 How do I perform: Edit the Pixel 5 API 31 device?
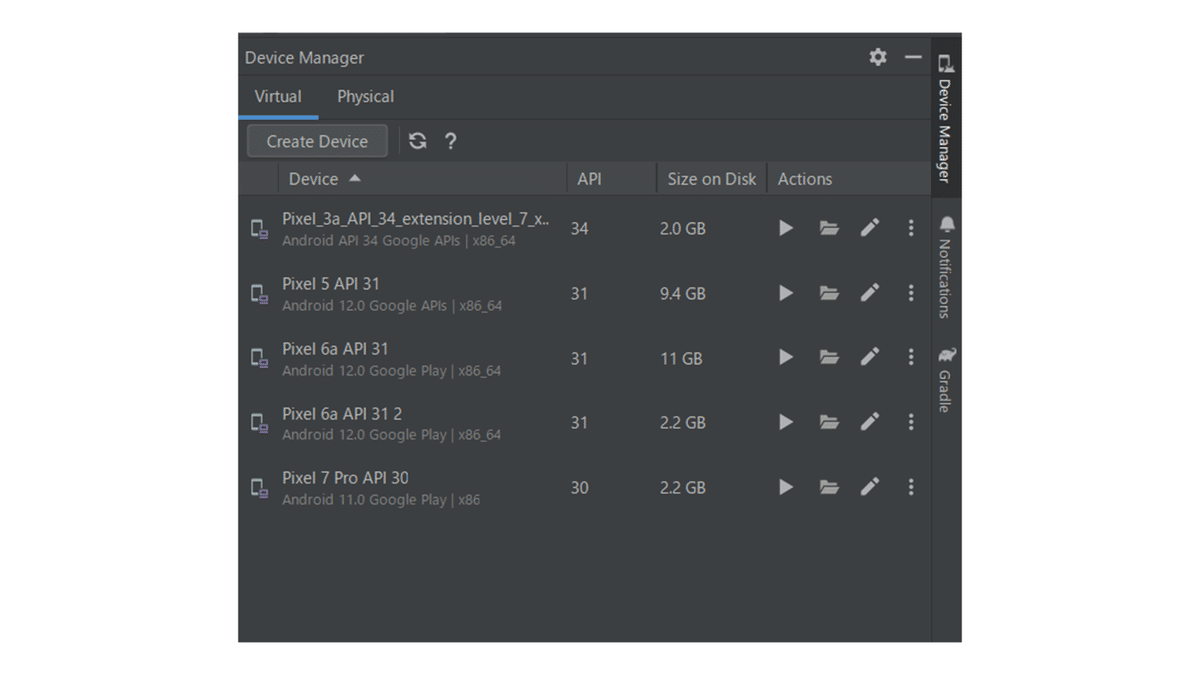[870, 293]
